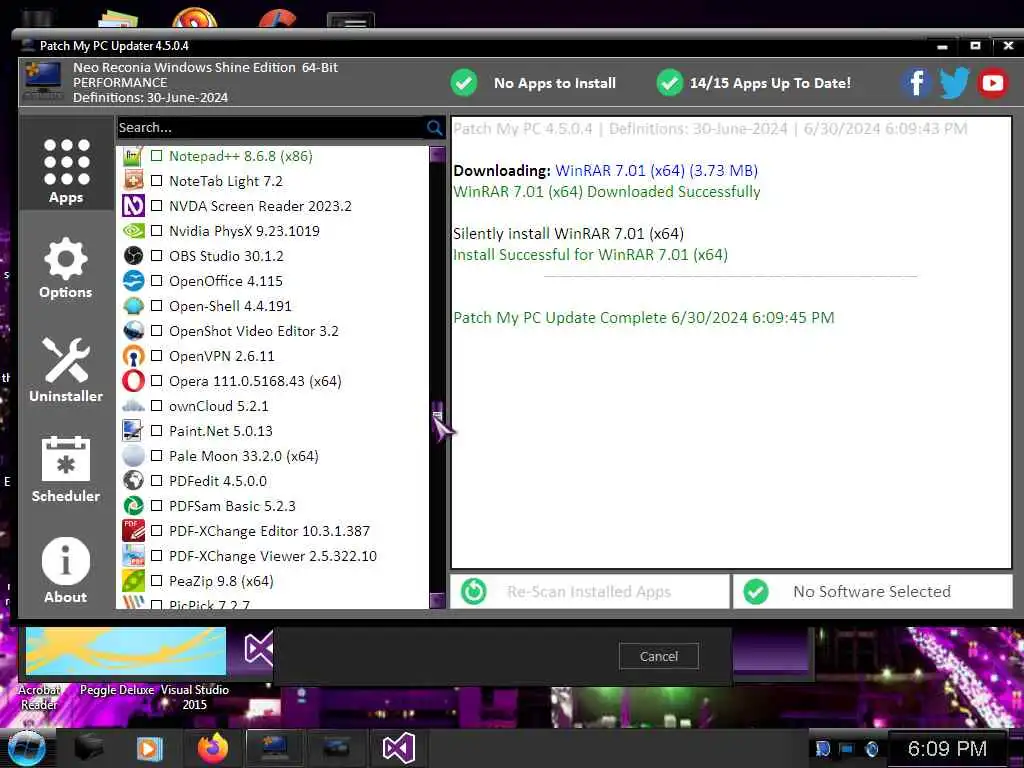1024x768 pixels.
Task: Click the search magnifier icon
Action: click(x=434, y=127)
